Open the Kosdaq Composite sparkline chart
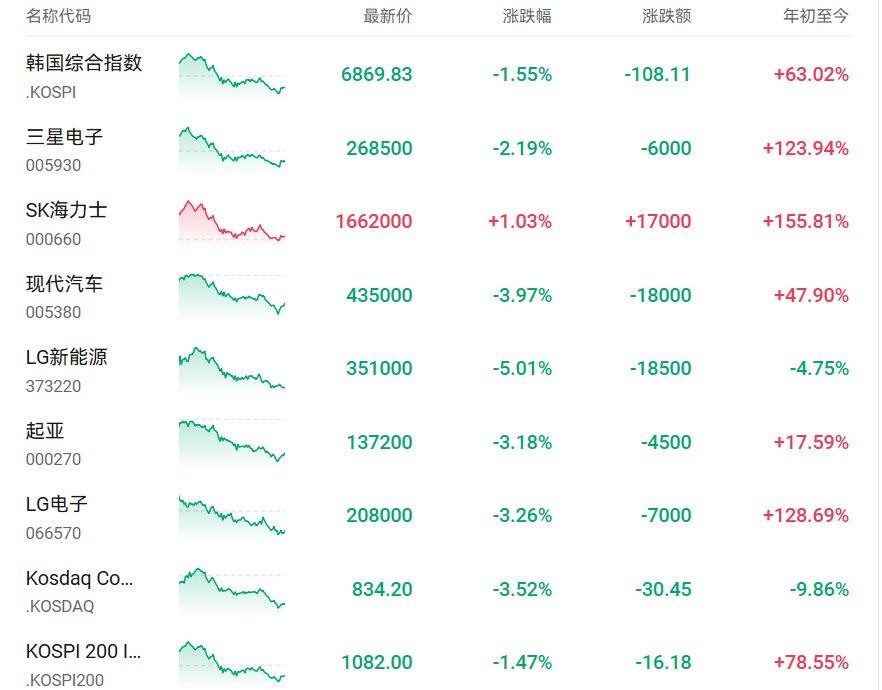This screenshot has width=882, height=690. 232,590
